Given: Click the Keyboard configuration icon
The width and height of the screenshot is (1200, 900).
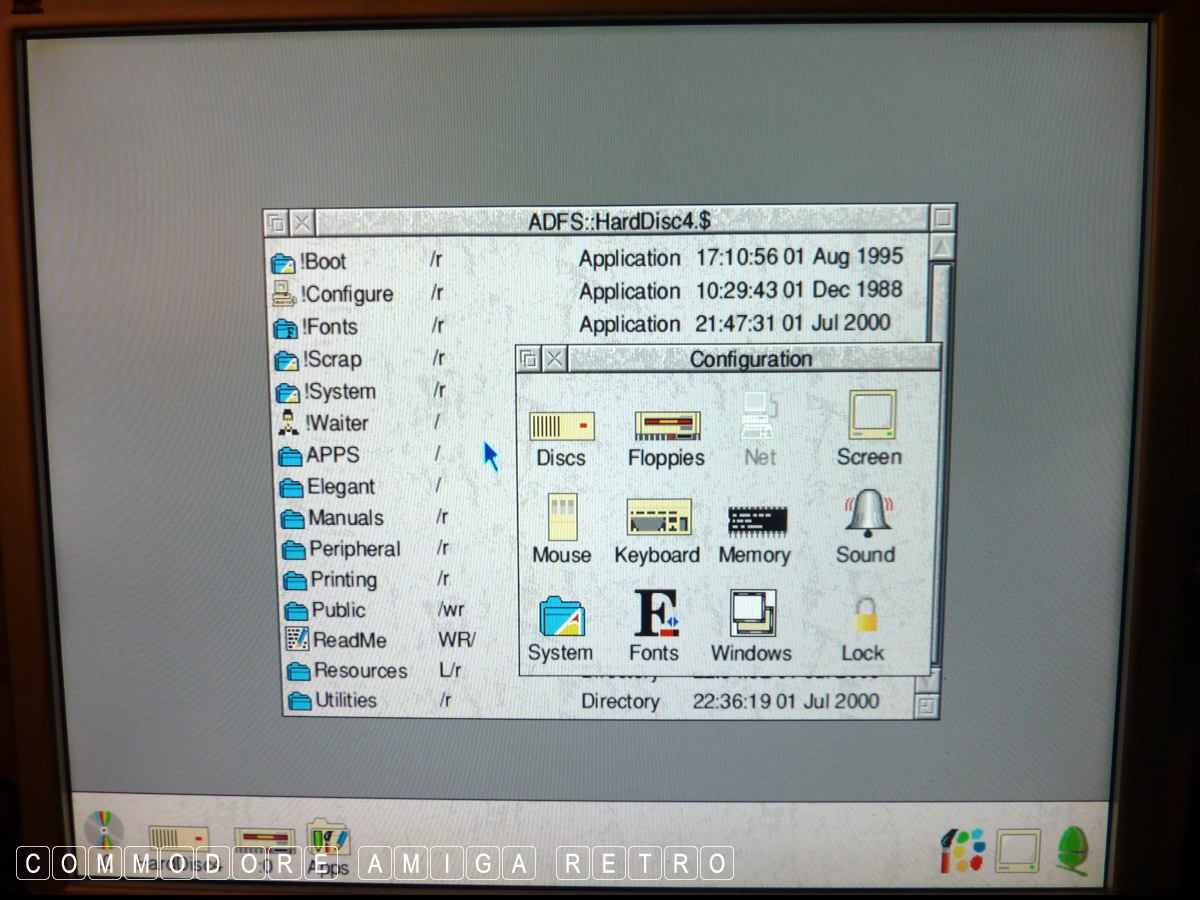Looking at the screenshot, I should pyautogui.click(x=658, y=520).
